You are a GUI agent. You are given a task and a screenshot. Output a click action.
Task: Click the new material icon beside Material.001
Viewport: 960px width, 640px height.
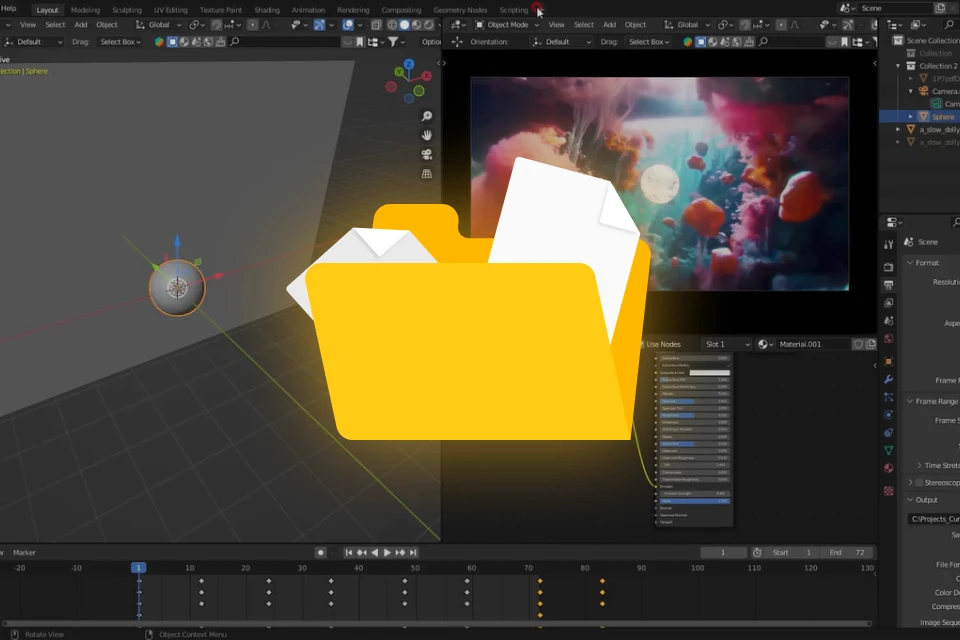click(871, 344)
